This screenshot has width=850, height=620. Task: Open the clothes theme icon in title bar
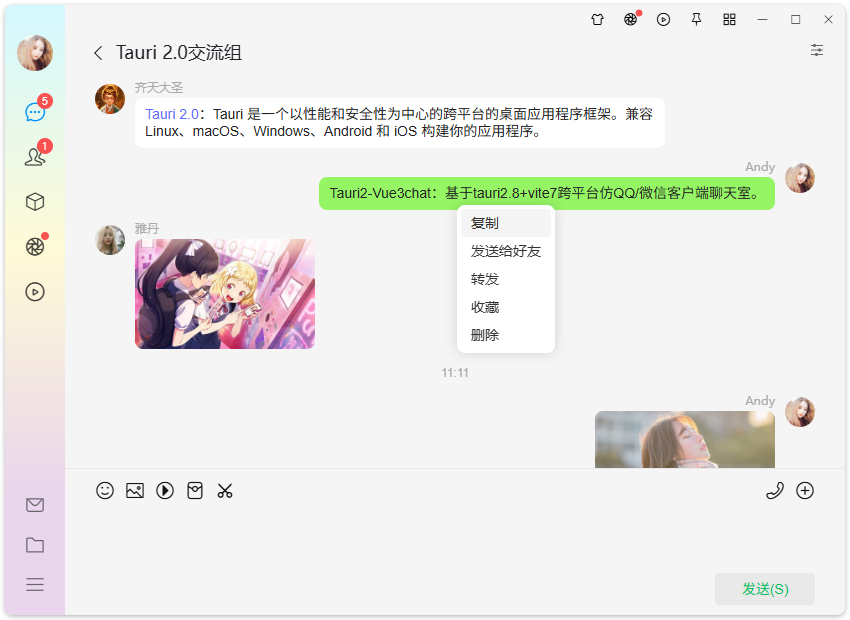598,19
